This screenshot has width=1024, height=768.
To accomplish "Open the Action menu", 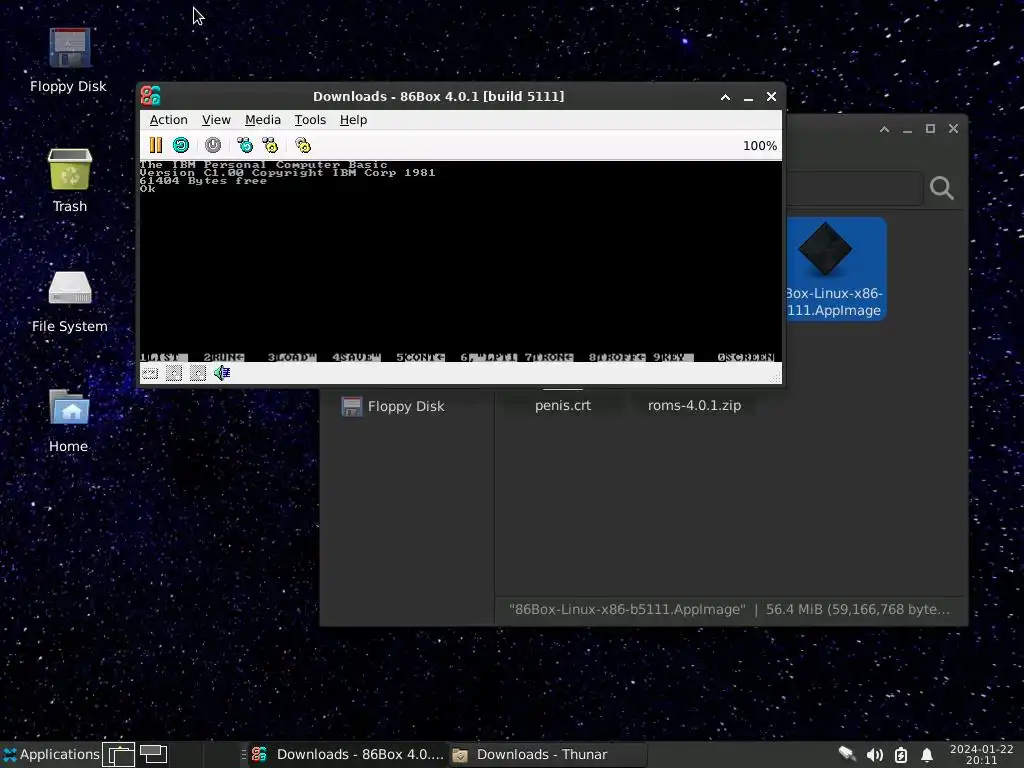I will pos(168,120).
